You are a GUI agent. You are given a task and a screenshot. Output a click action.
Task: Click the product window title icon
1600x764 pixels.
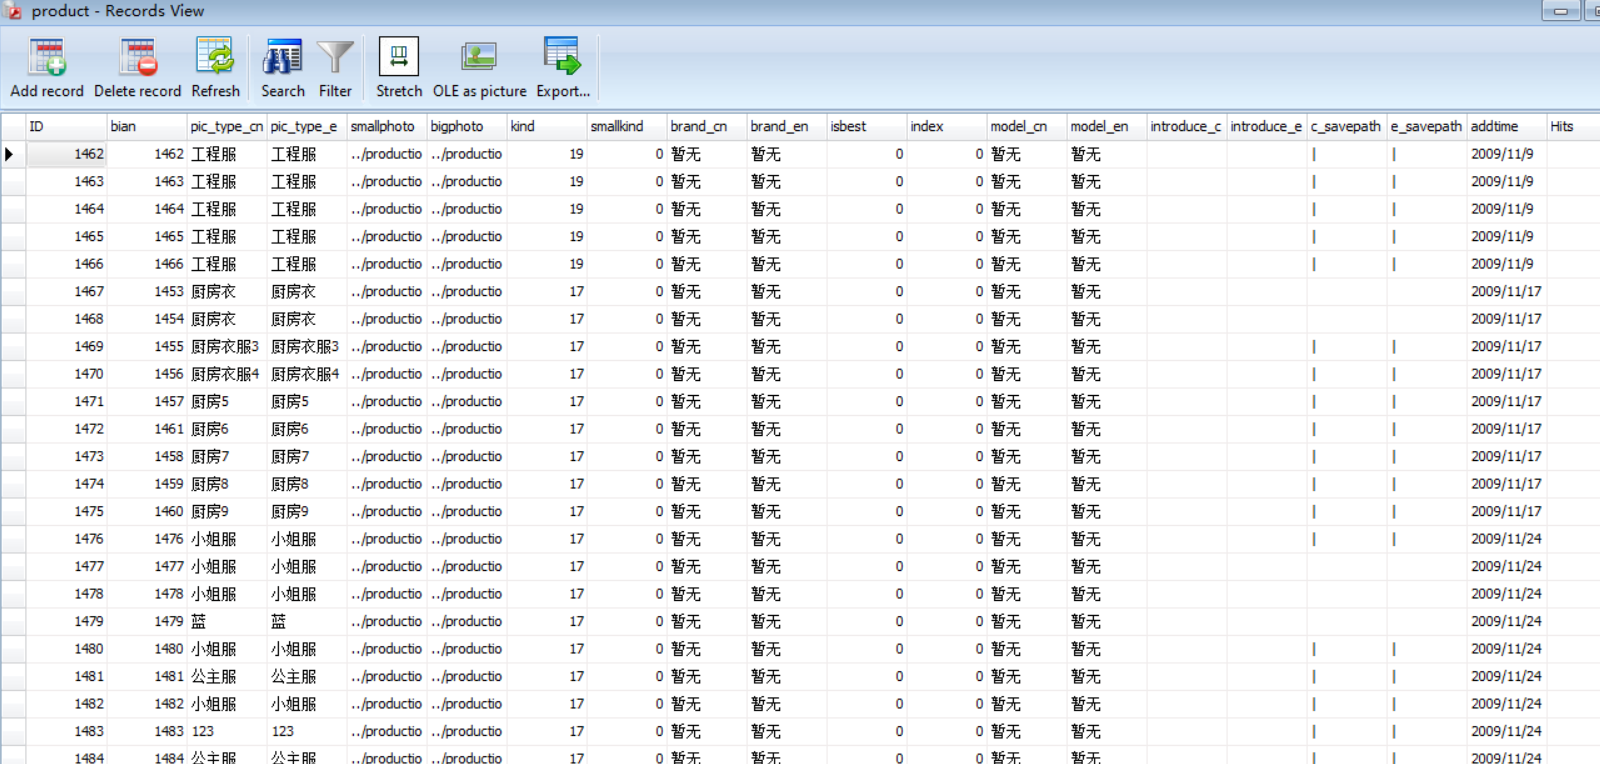13,11
